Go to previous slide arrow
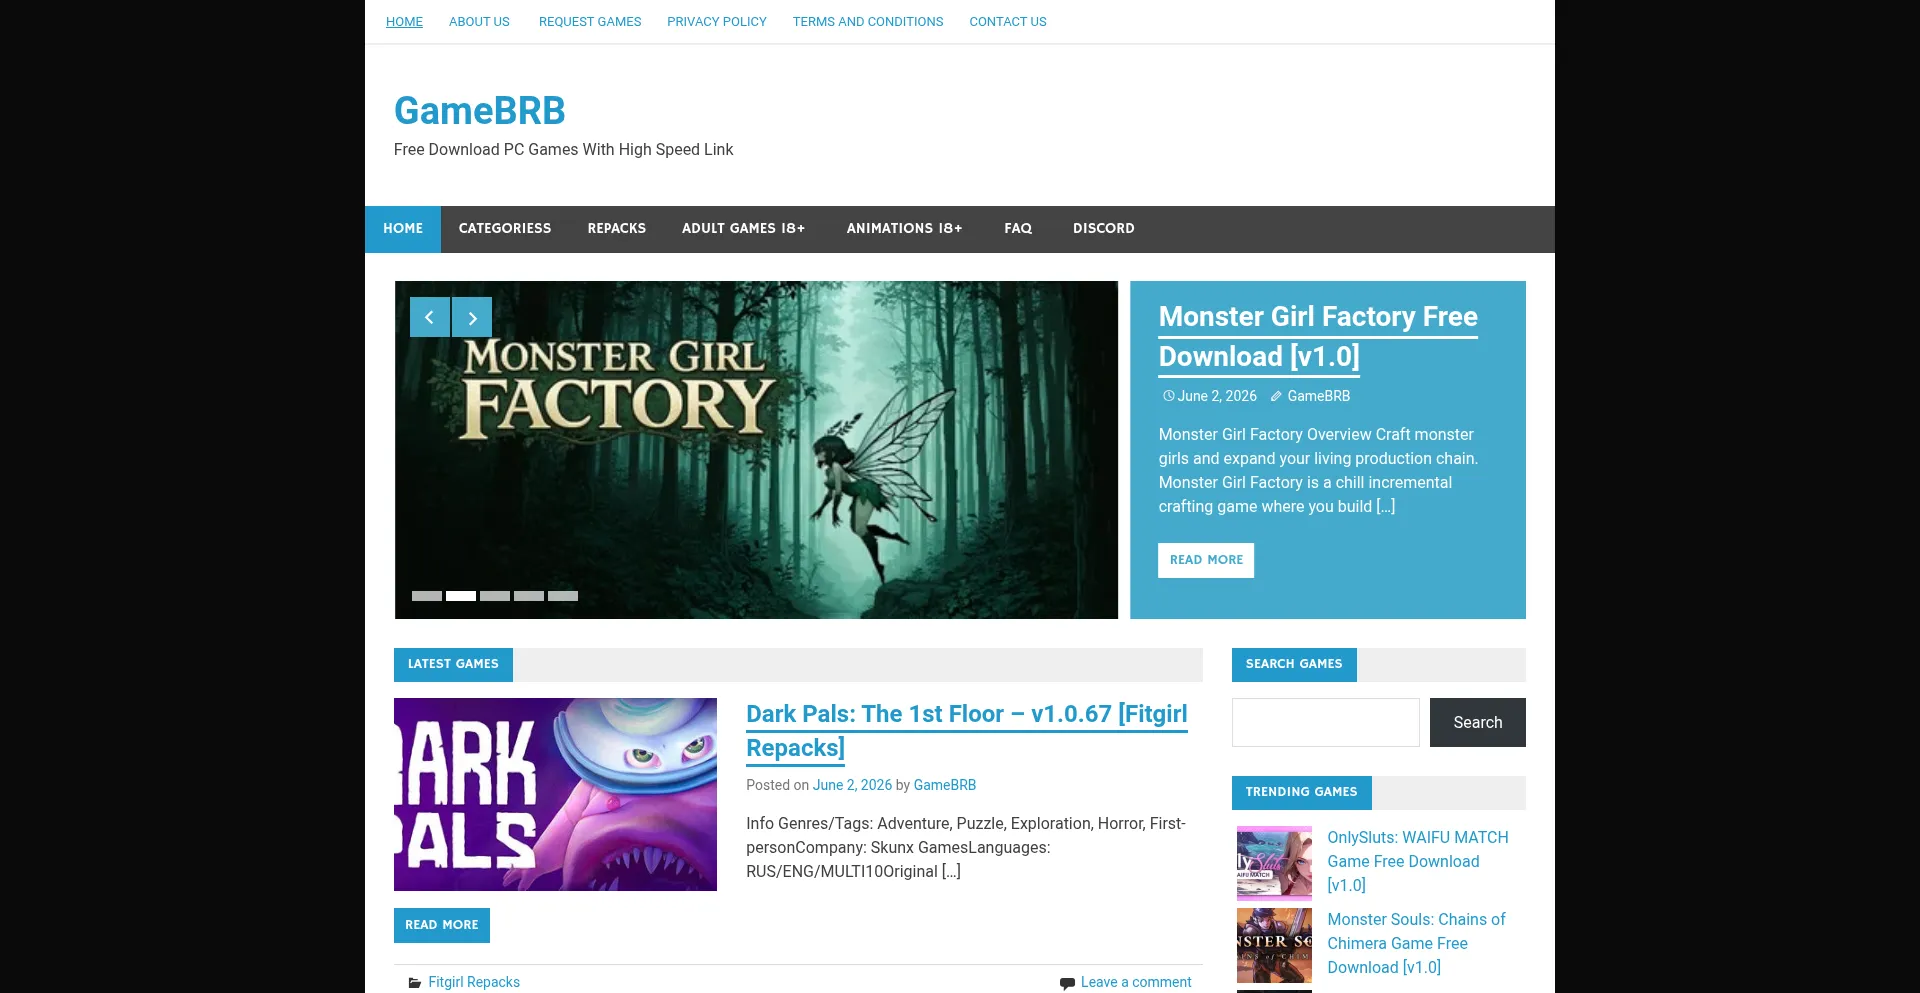The height and width of the screenshot is (993, 1920). 429,317
